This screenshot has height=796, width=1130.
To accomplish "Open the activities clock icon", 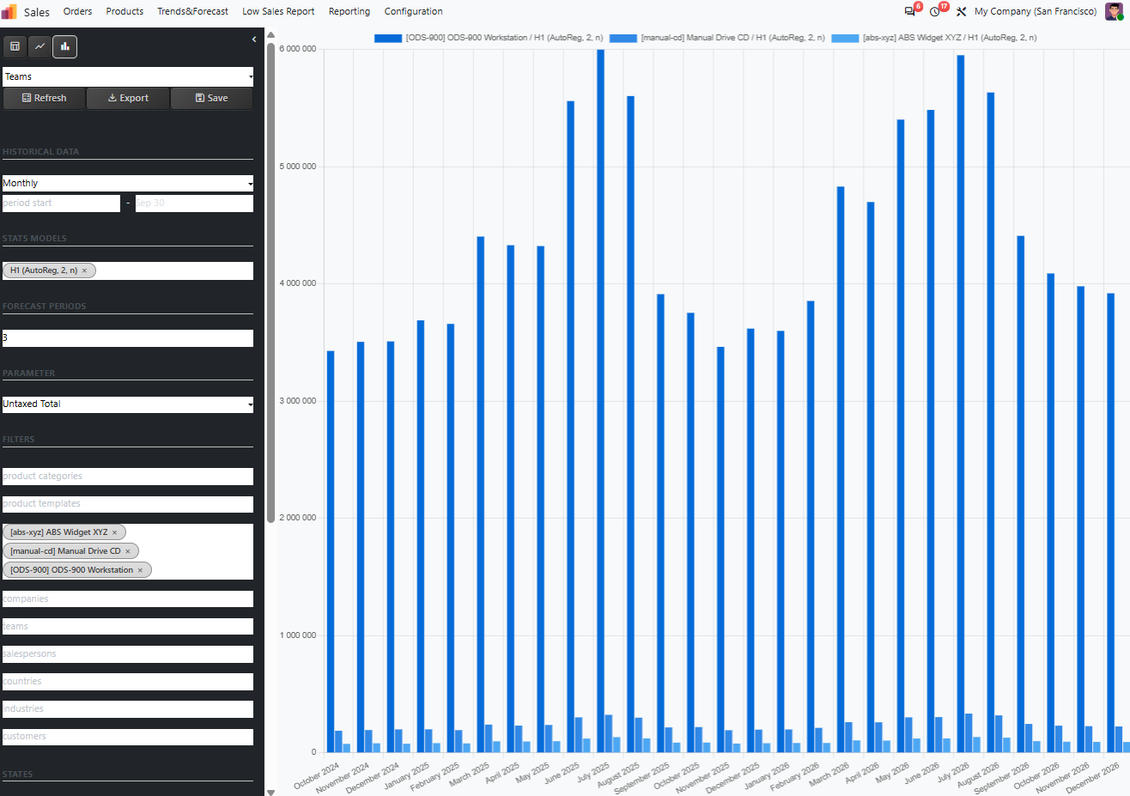I will coord(935,12).
